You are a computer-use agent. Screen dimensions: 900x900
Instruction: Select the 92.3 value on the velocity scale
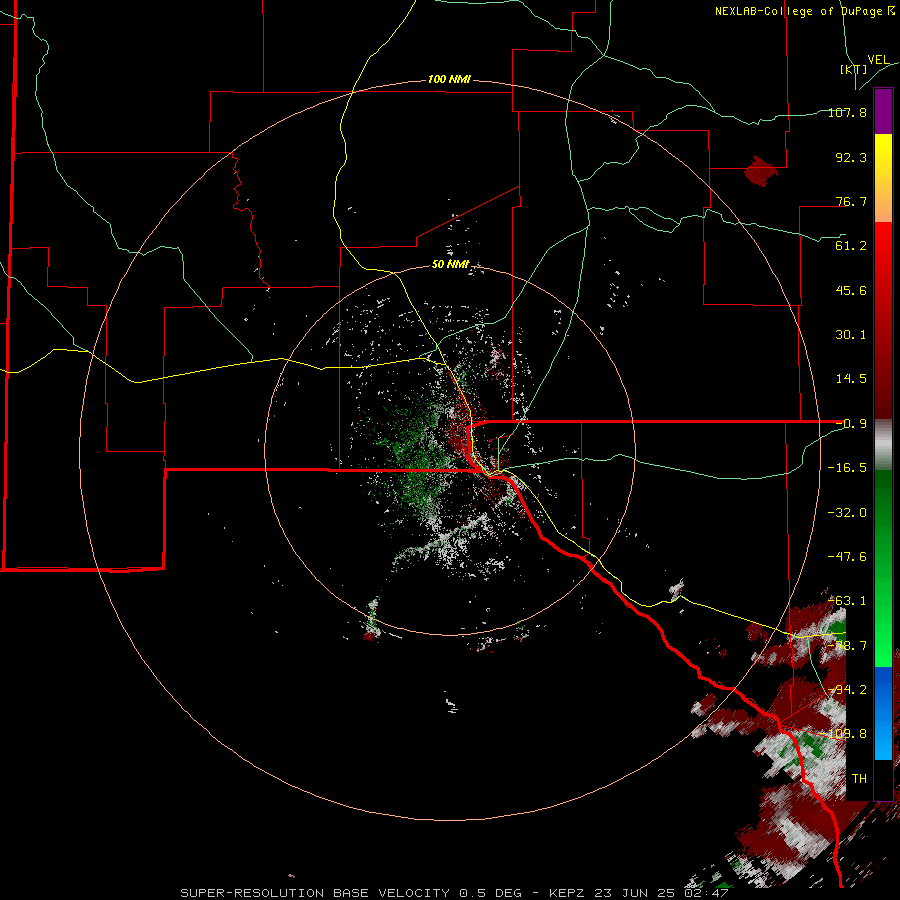851,157
